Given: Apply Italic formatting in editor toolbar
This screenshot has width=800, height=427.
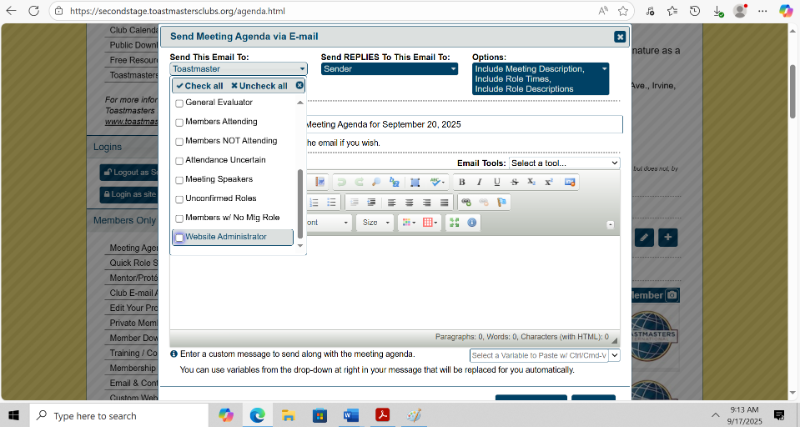Looking at the screenshot, I should pyautogui.click(x=479, y=182).
